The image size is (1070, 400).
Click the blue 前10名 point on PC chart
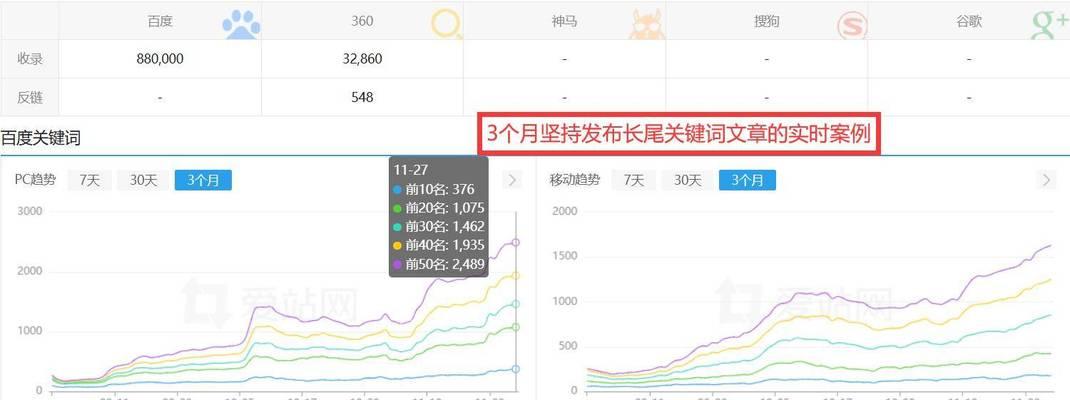tap(516, 369)
